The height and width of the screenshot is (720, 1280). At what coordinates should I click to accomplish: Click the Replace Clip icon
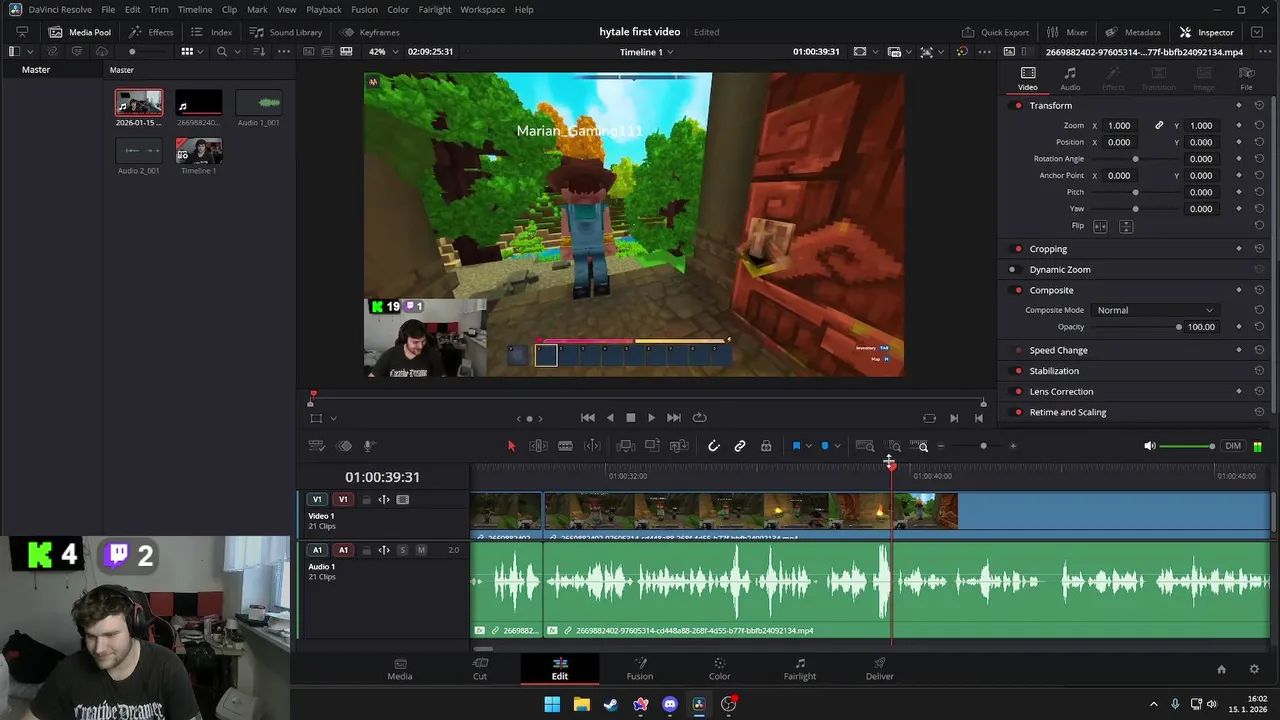pyautogui.click(x=679, y=446)
